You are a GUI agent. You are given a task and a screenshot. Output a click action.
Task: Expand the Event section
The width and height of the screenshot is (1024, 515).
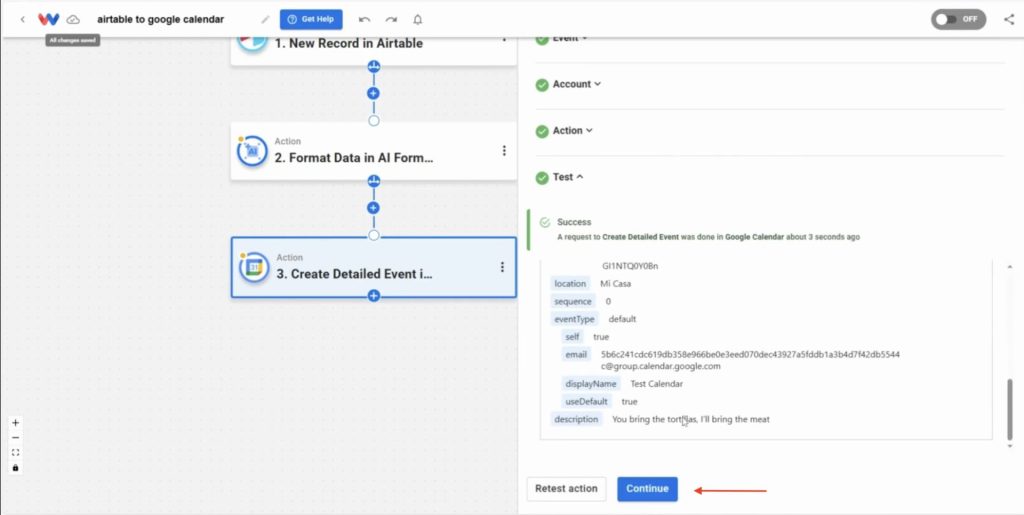(570, 39)
